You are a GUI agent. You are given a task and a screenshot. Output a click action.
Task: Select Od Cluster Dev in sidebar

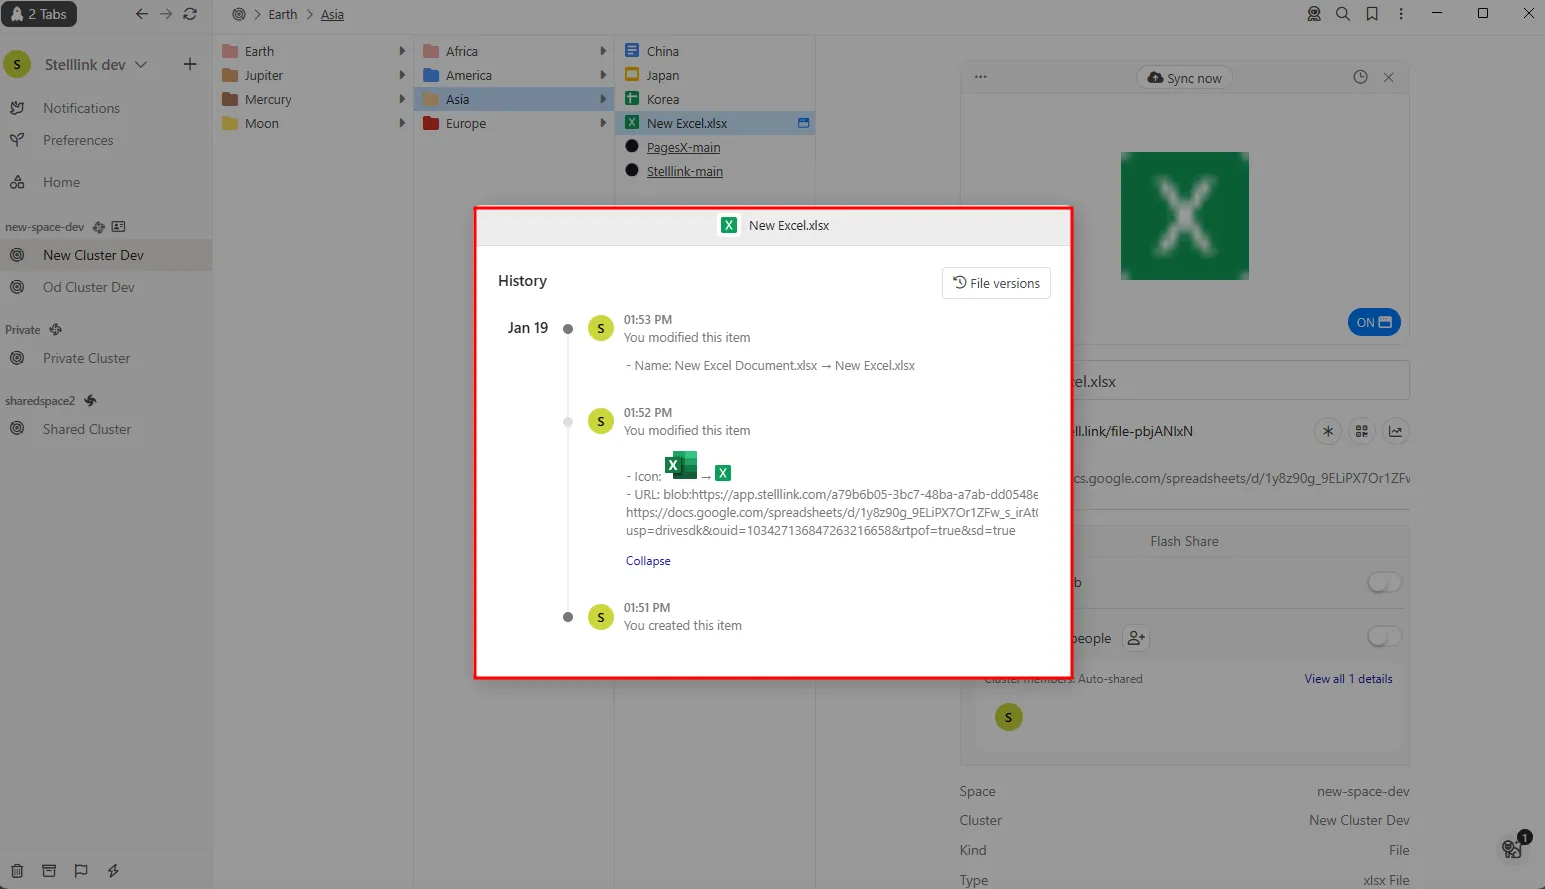coord(88,287)
